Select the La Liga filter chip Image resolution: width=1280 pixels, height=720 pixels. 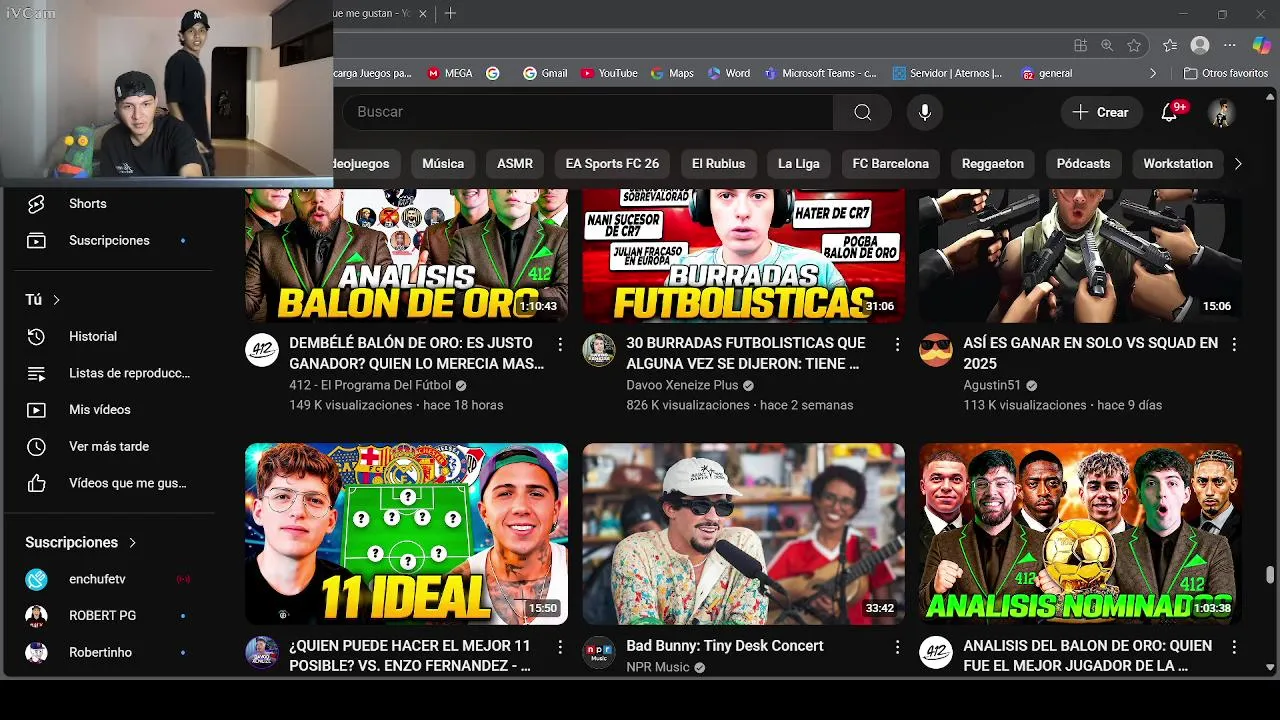pyautogui.click(x=799, y=164)
